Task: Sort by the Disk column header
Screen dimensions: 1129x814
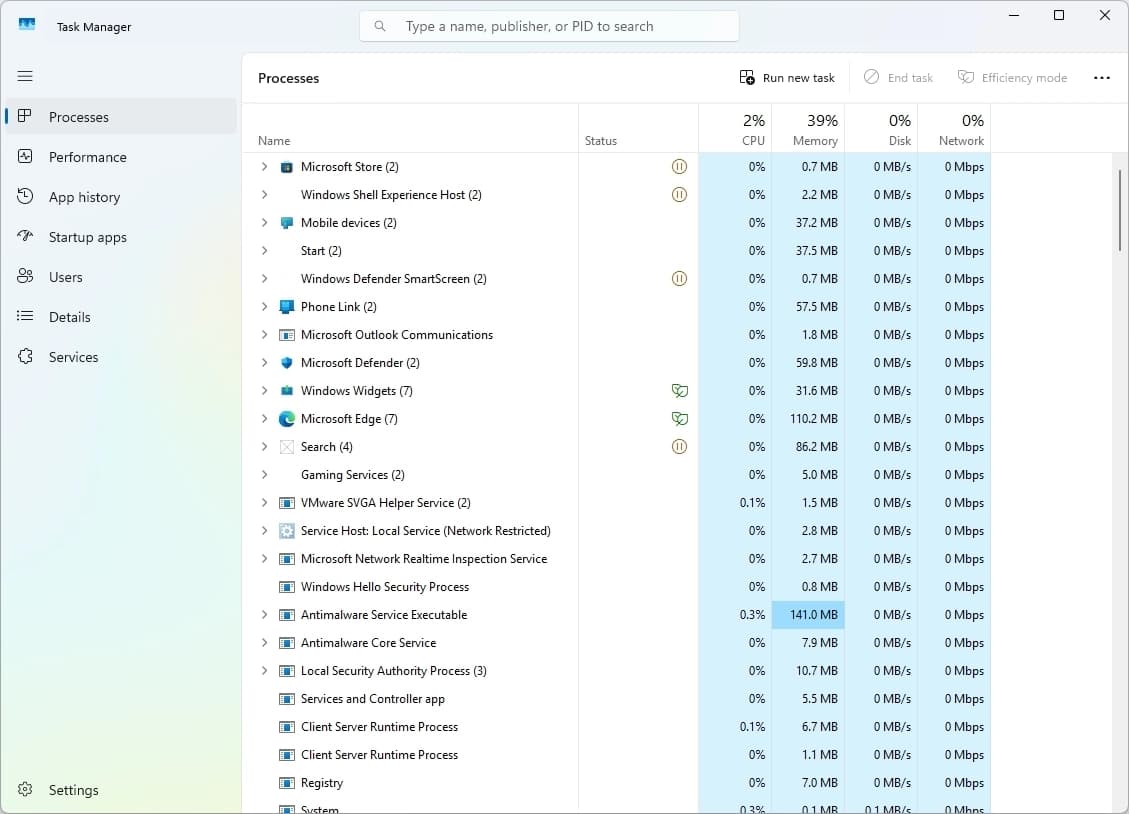Action: tap(881, 129)
